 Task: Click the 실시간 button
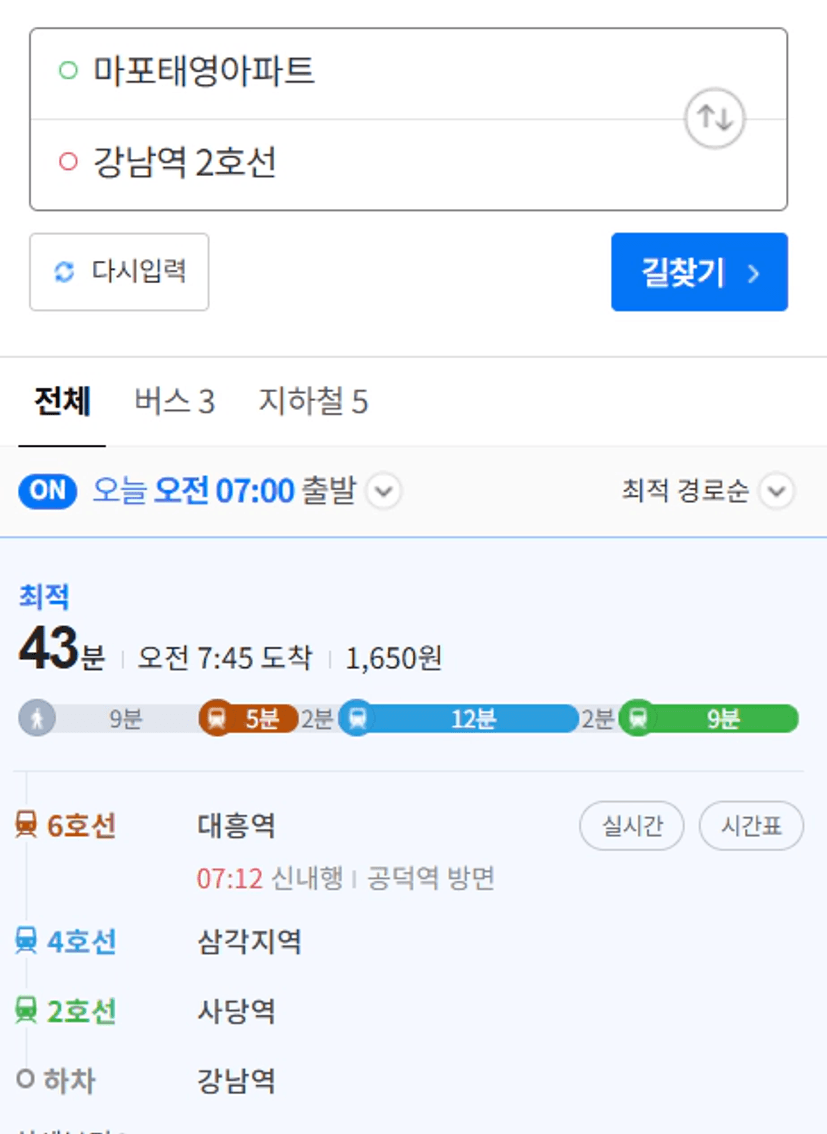[632, 825]
